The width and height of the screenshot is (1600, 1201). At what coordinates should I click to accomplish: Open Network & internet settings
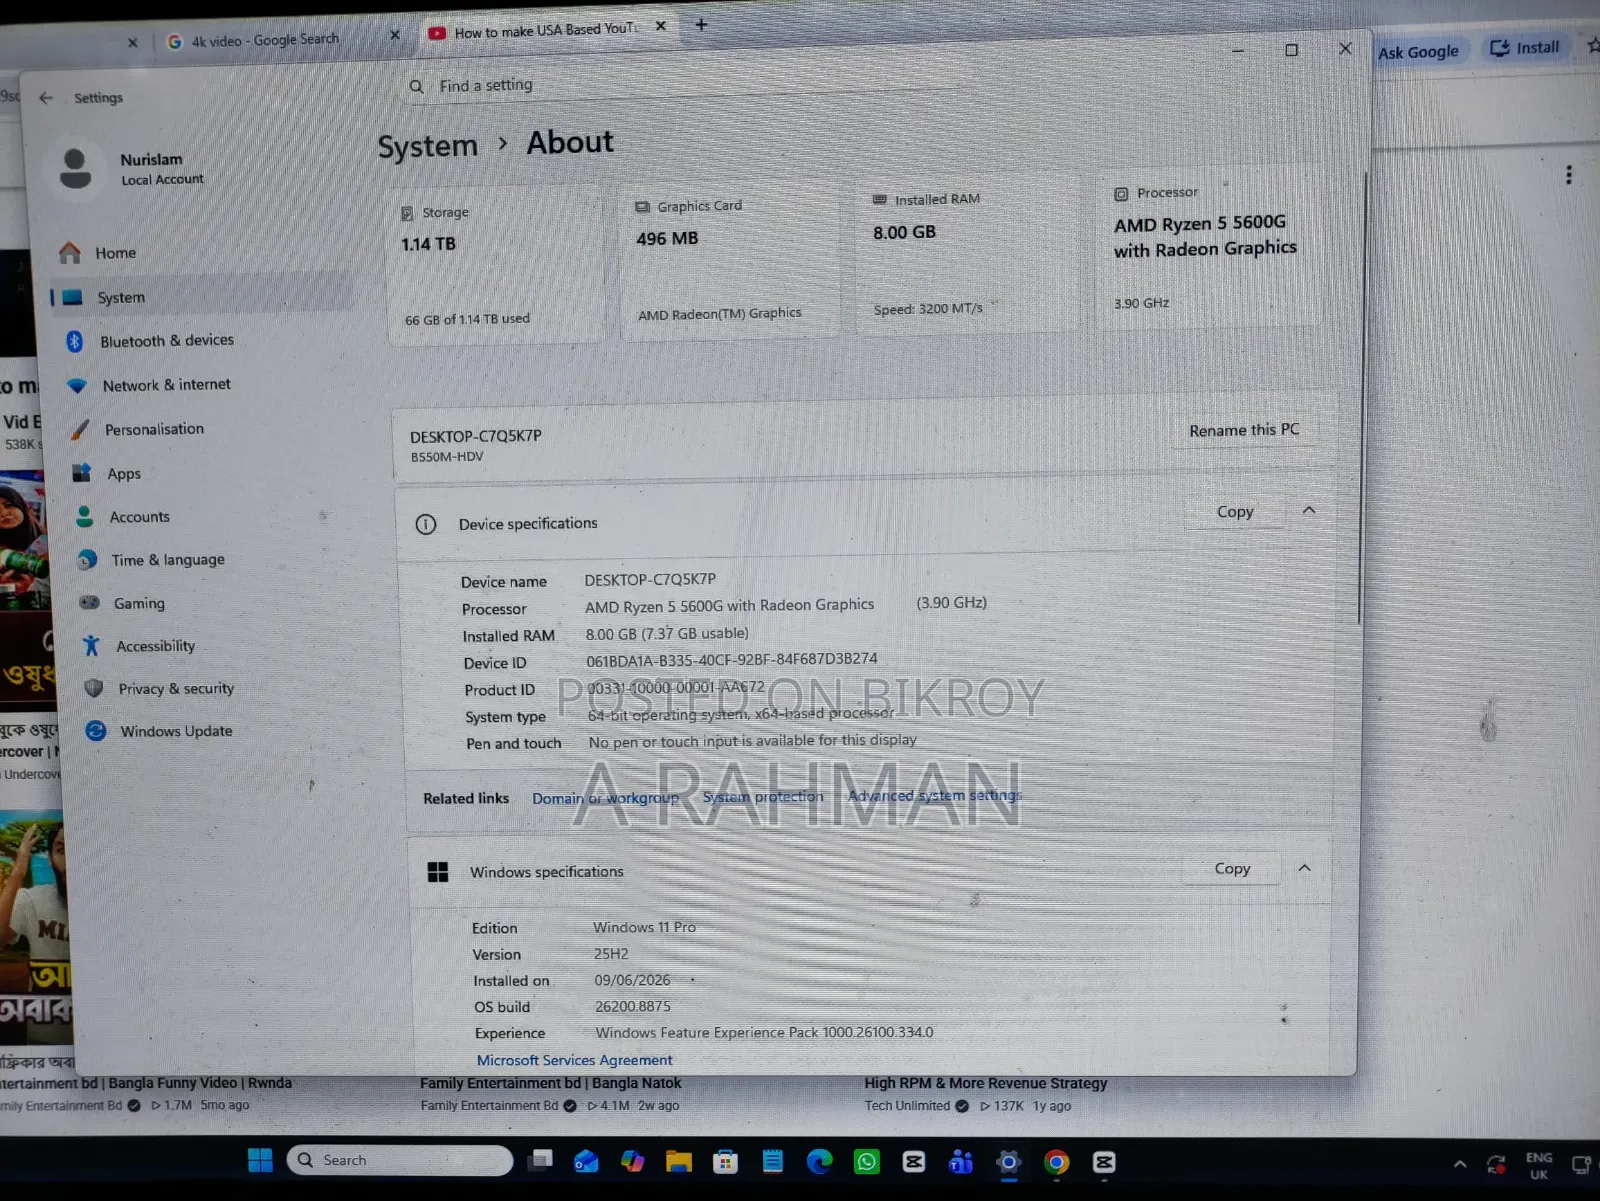pyautogui.click(x=166, y=385)
